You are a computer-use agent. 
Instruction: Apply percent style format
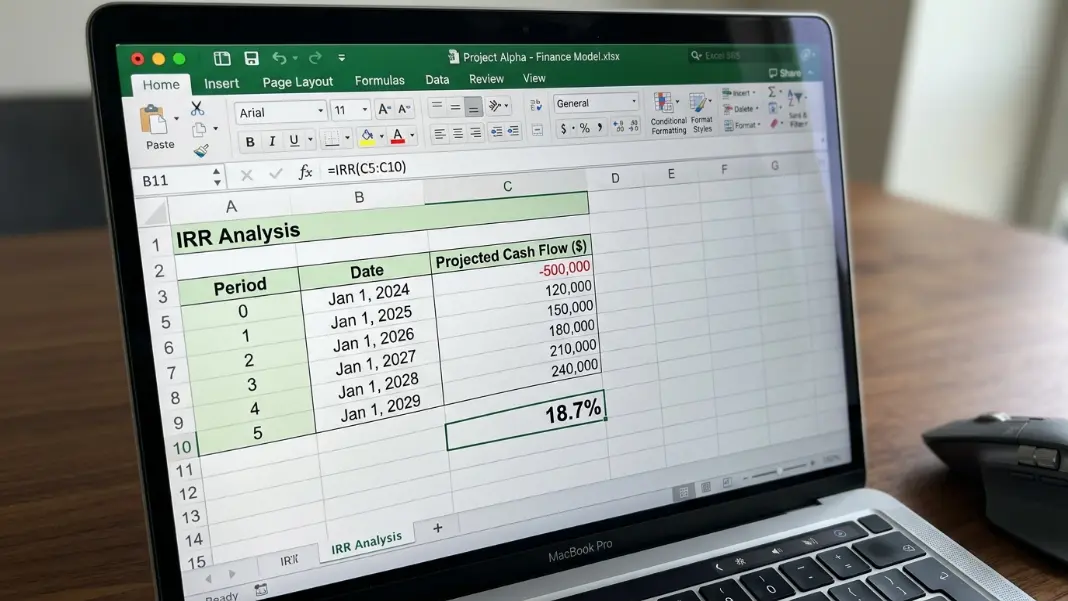click(584, 128)
